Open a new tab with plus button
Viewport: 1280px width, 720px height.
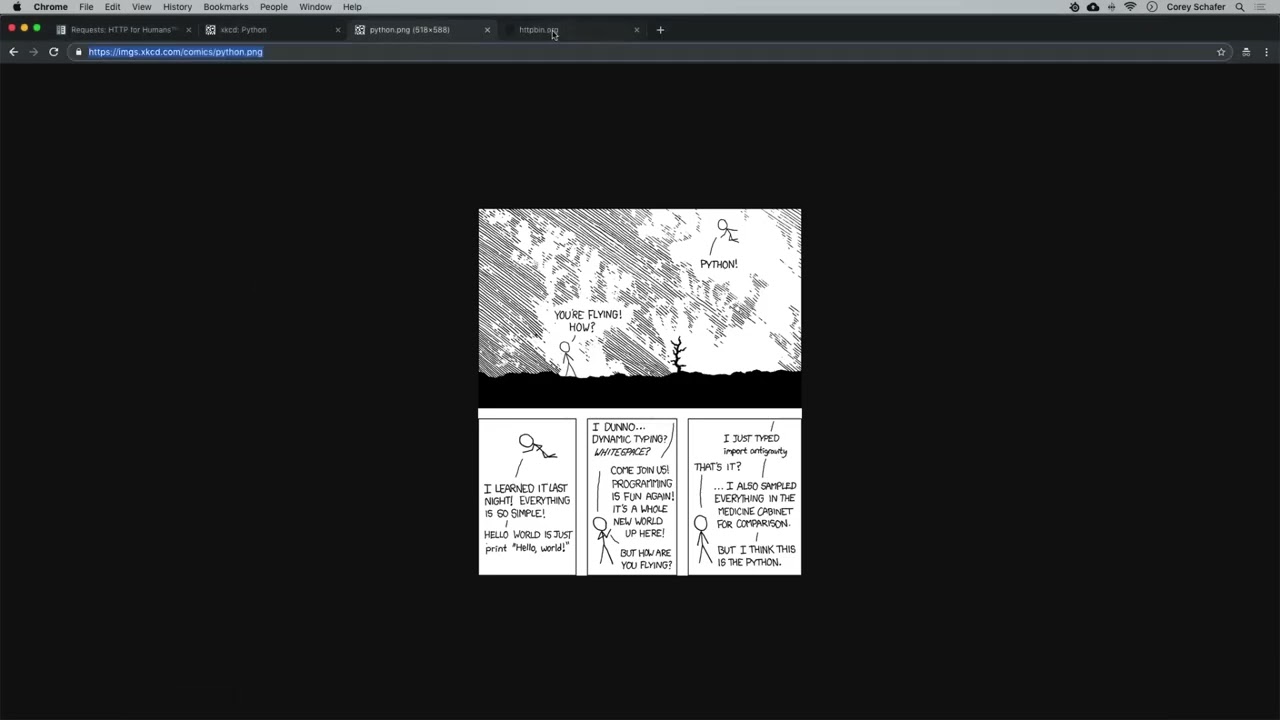coord(660,30)
